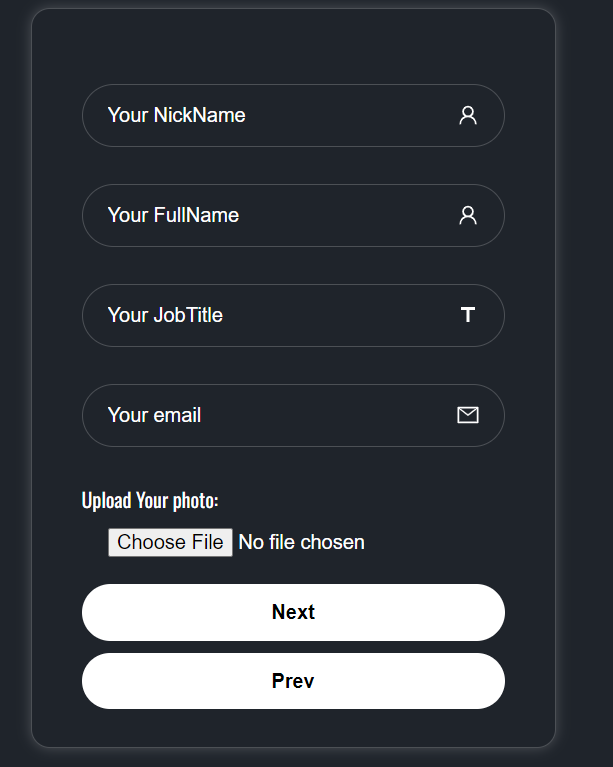The image size is (613, 767).
Task: Click the "Your NickName" placeholder text
Action: pyautogui.click(x=176, y=115)
